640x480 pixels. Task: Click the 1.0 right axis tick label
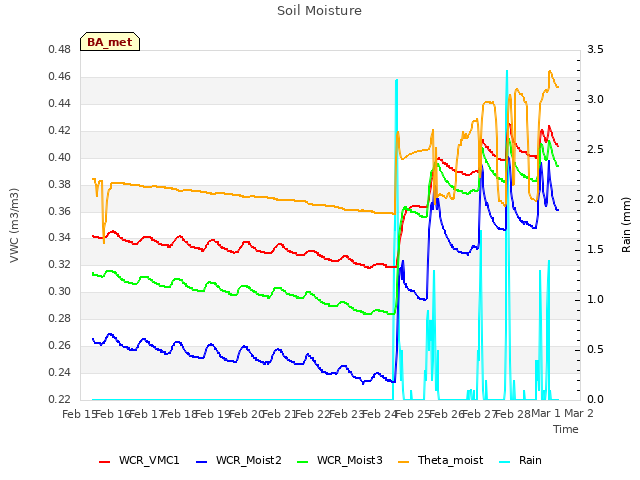(x=595, y=300)
